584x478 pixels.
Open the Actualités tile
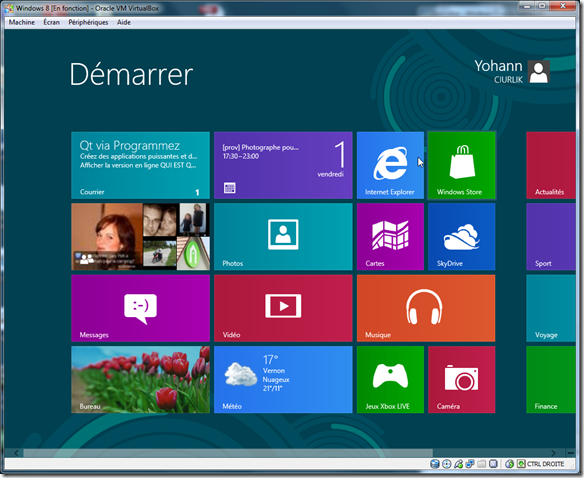click(551, 165)
